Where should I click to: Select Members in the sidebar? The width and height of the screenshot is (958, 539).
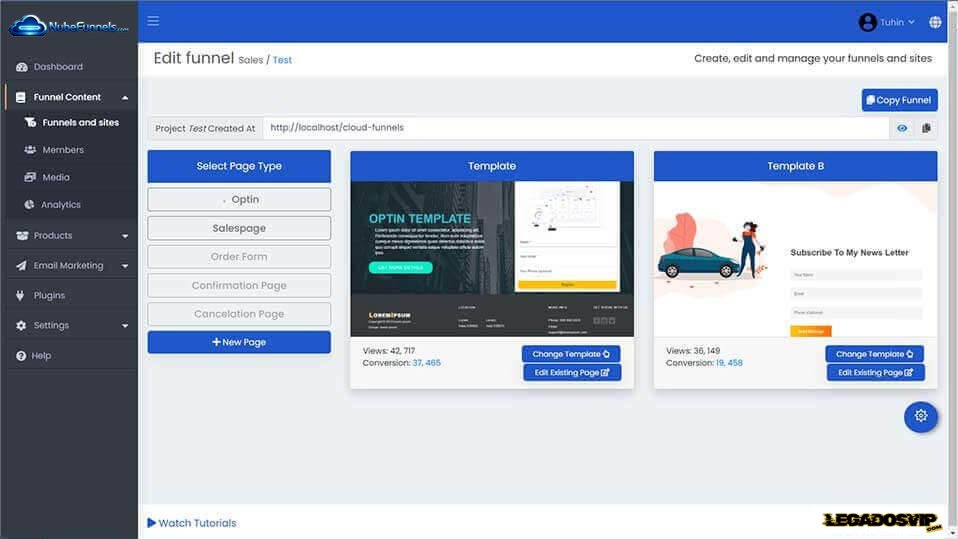pyautogui.click(x=63, y=150)
